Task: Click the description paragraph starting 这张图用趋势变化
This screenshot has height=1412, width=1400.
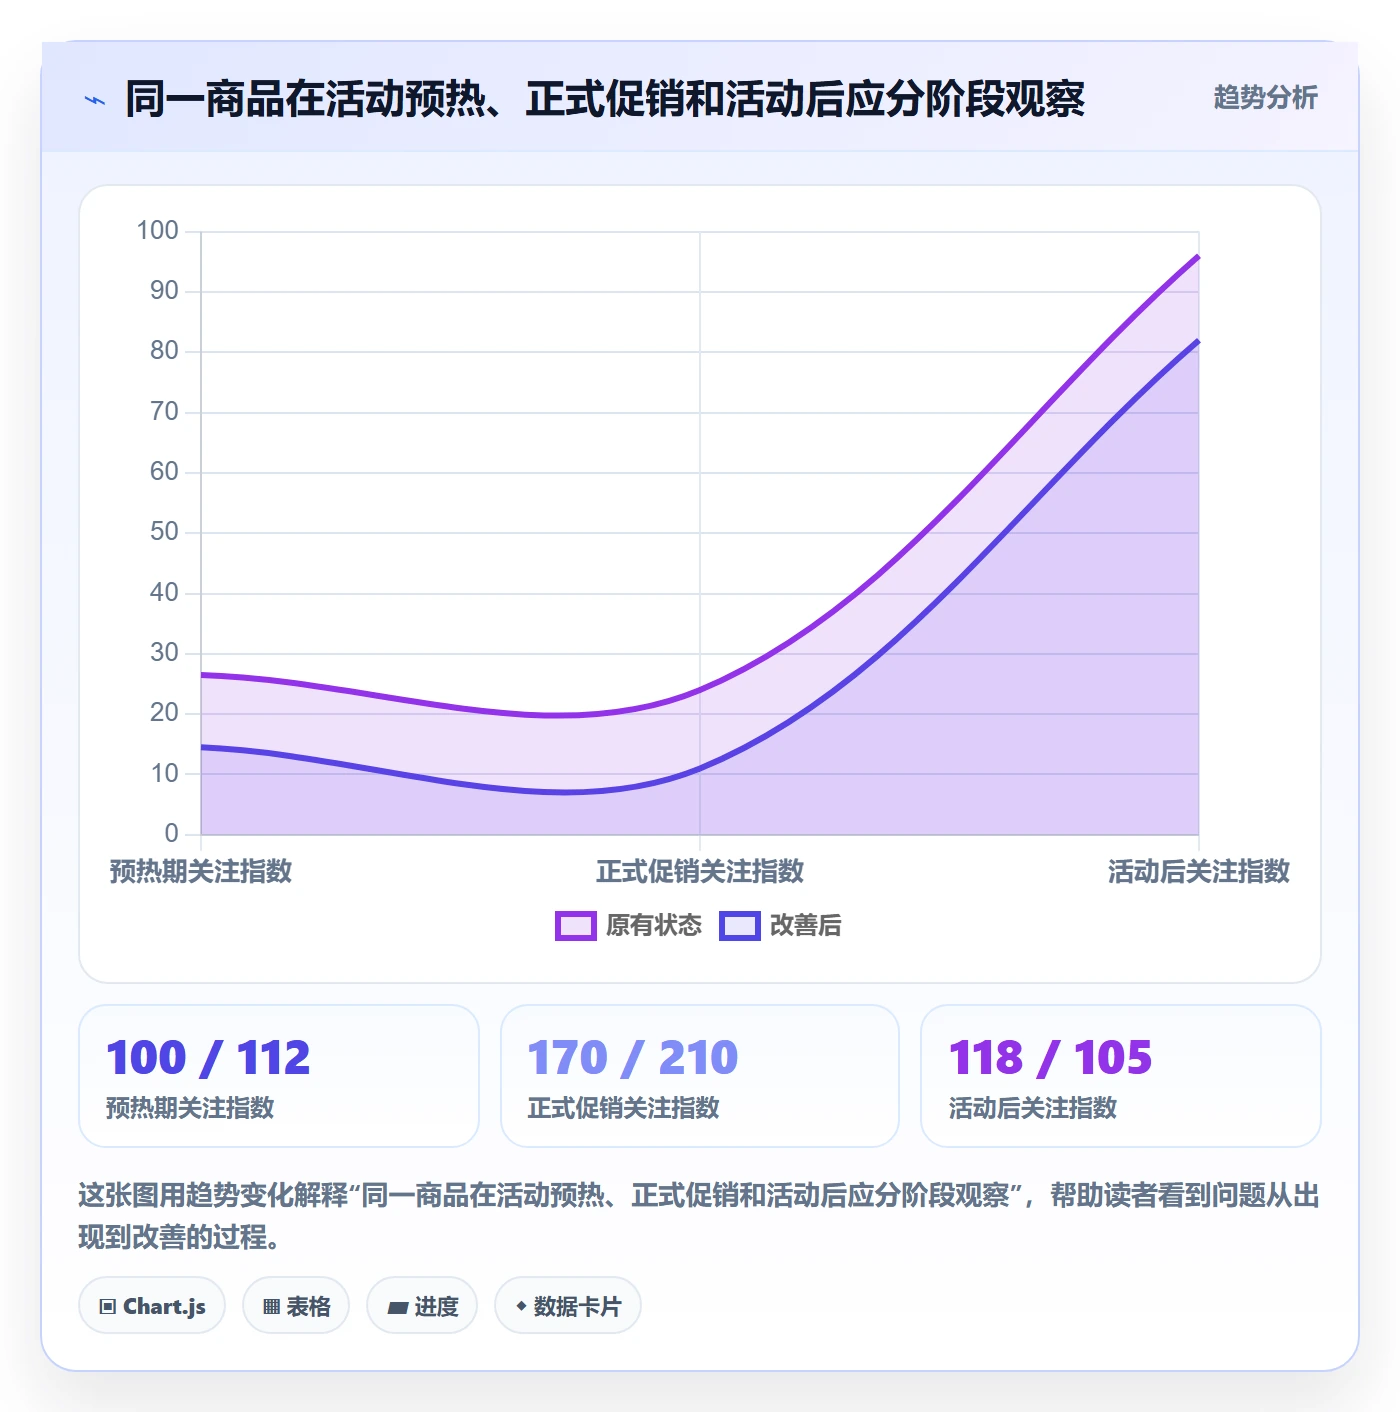Action: pyautogui.click(x=699, y=1216)
